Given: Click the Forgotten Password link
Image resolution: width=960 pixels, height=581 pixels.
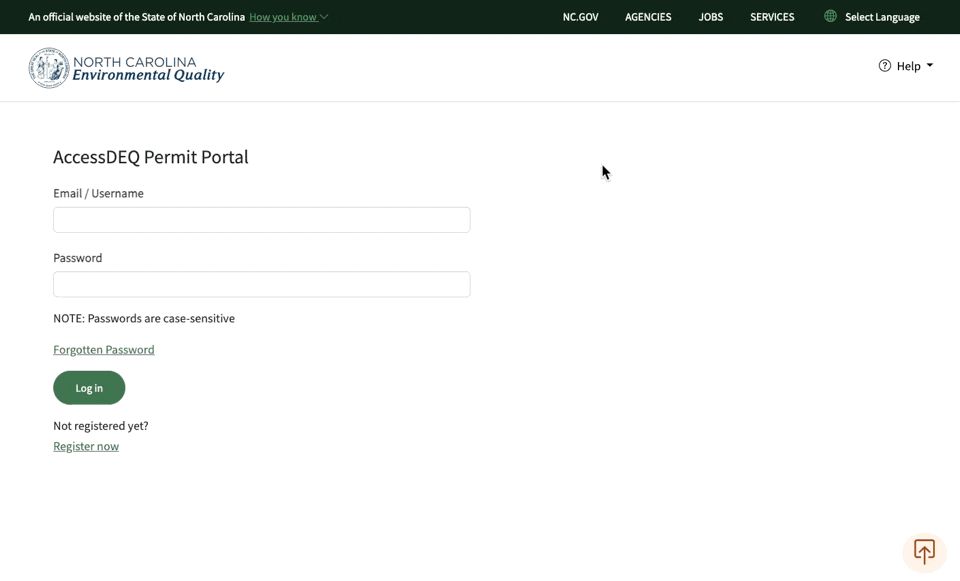Looking at the screenshot, I should (103, 350).
